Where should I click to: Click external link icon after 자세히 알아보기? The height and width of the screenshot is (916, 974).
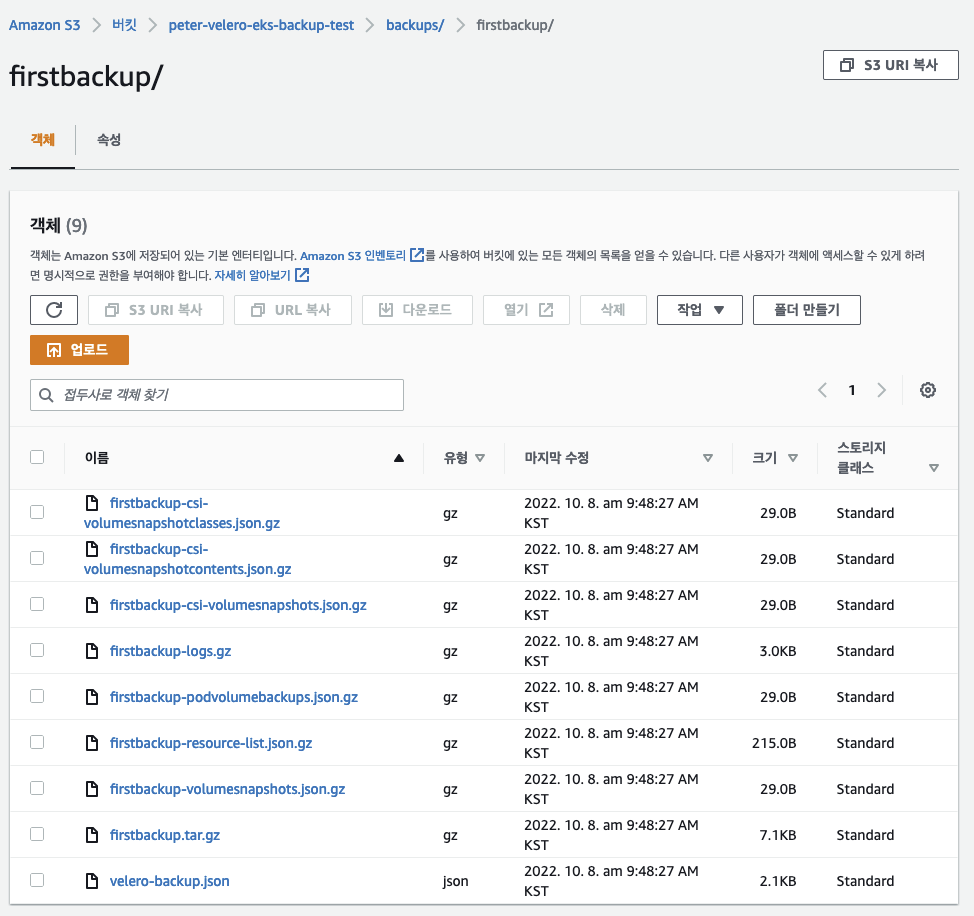click(x=302, y=275)
